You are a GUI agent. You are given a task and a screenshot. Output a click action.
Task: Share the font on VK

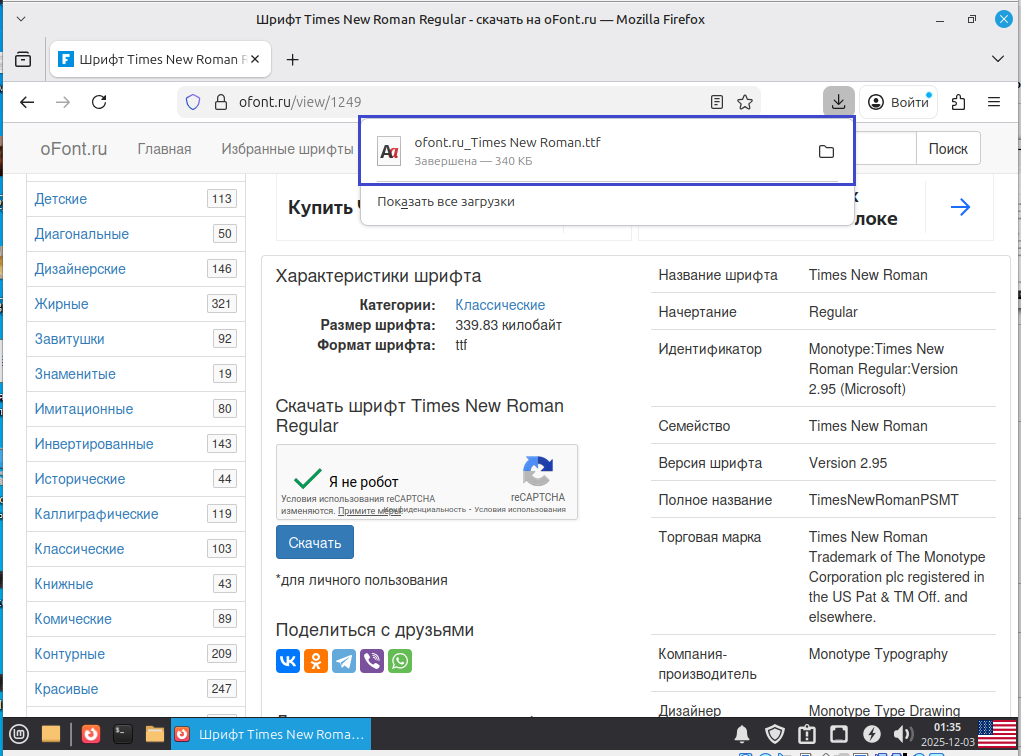coord(288,661)
